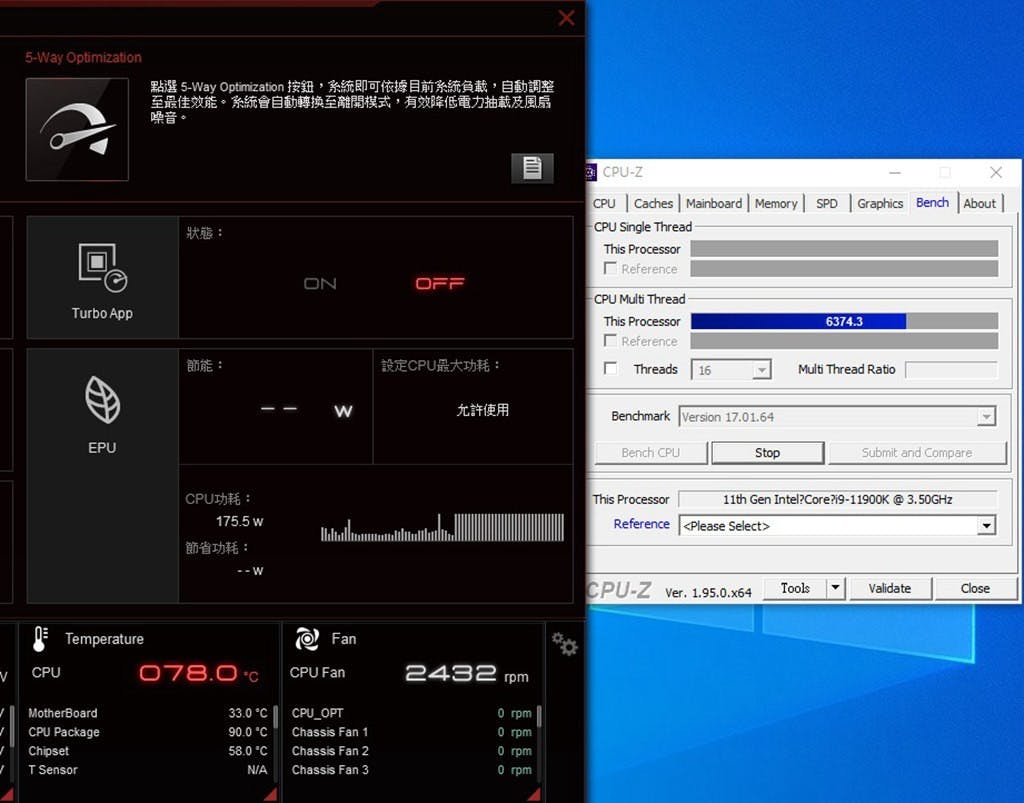Open the optimization report document icon

532,168
